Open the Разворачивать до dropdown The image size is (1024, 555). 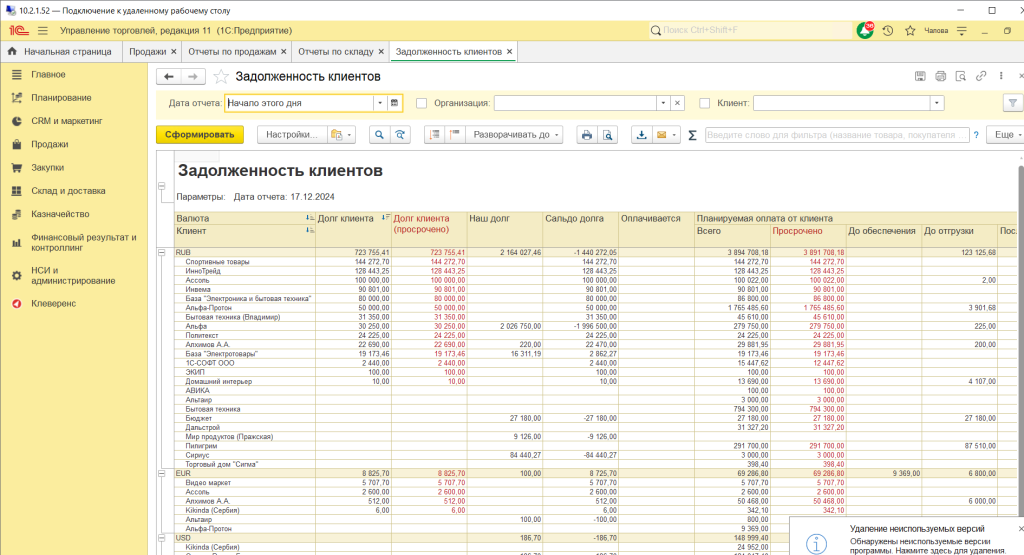516,135
